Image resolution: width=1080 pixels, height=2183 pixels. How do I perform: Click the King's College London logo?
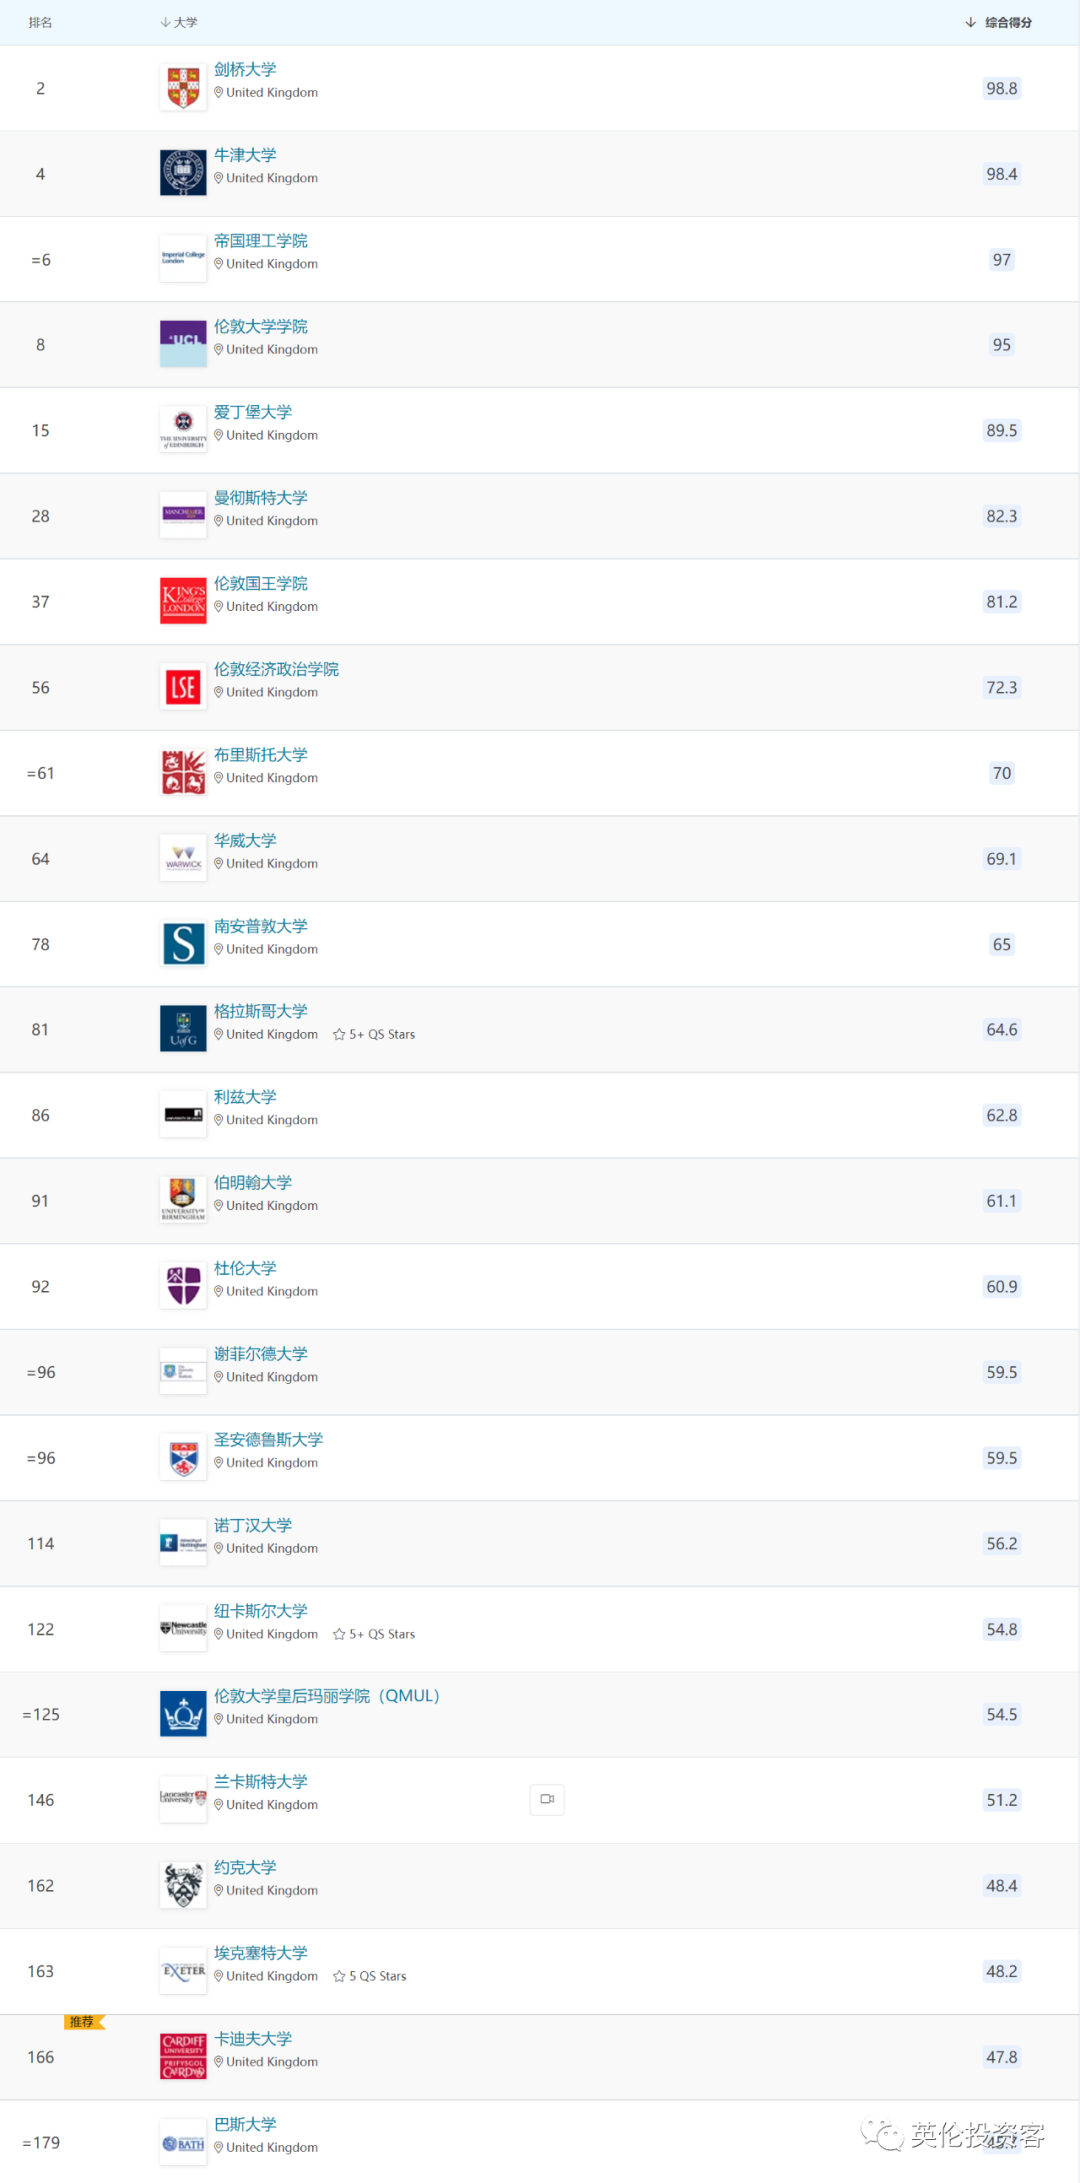183,601
